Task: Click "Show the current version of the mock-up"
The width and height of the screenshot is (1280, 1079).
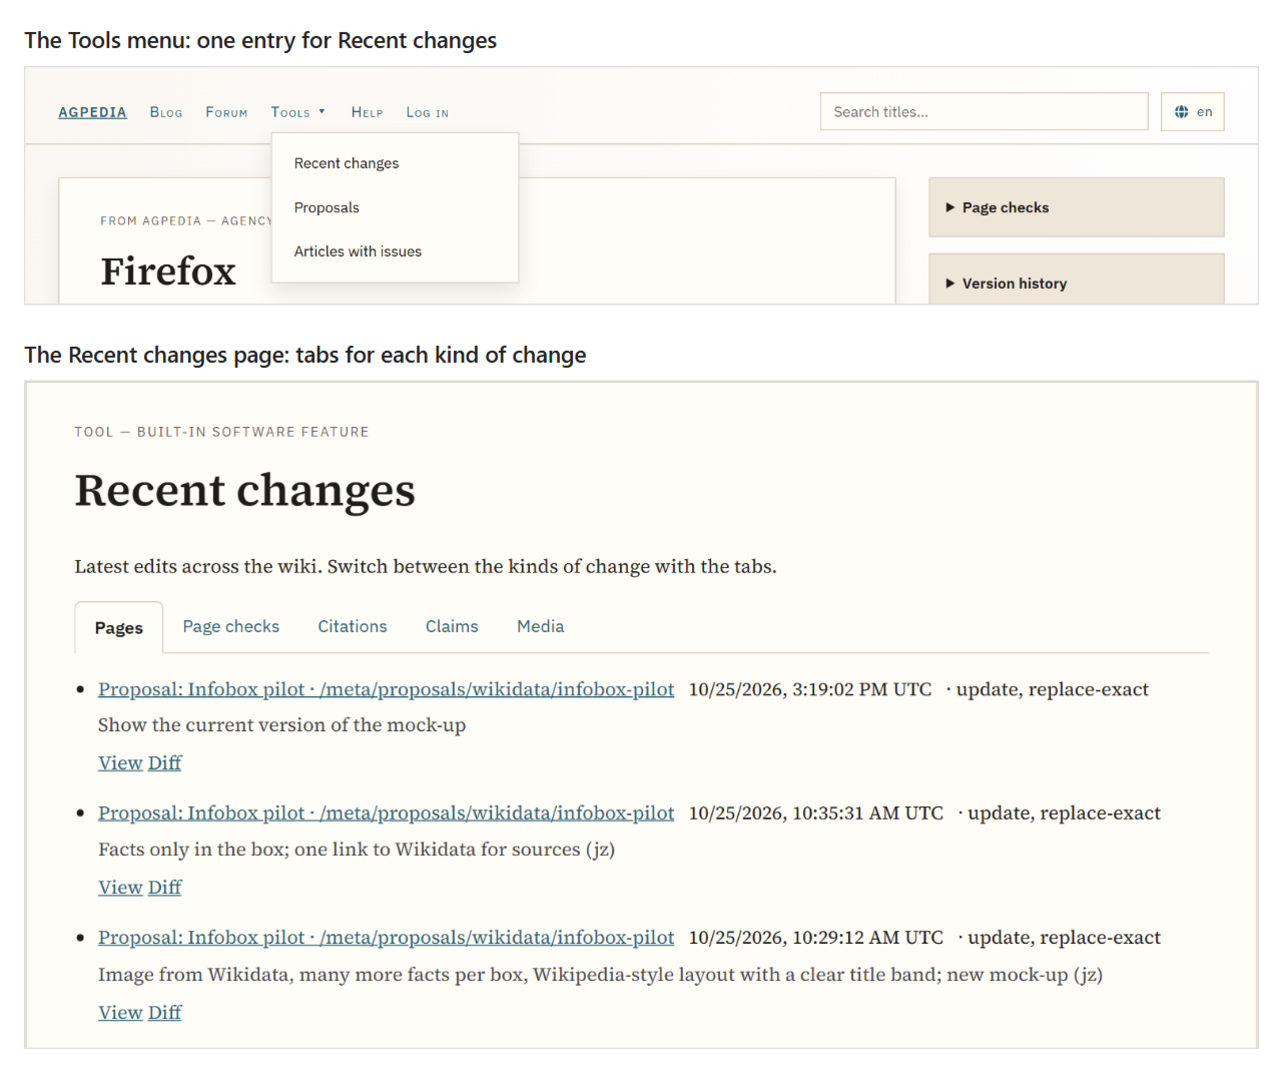Action: click(x=282, y=725)
